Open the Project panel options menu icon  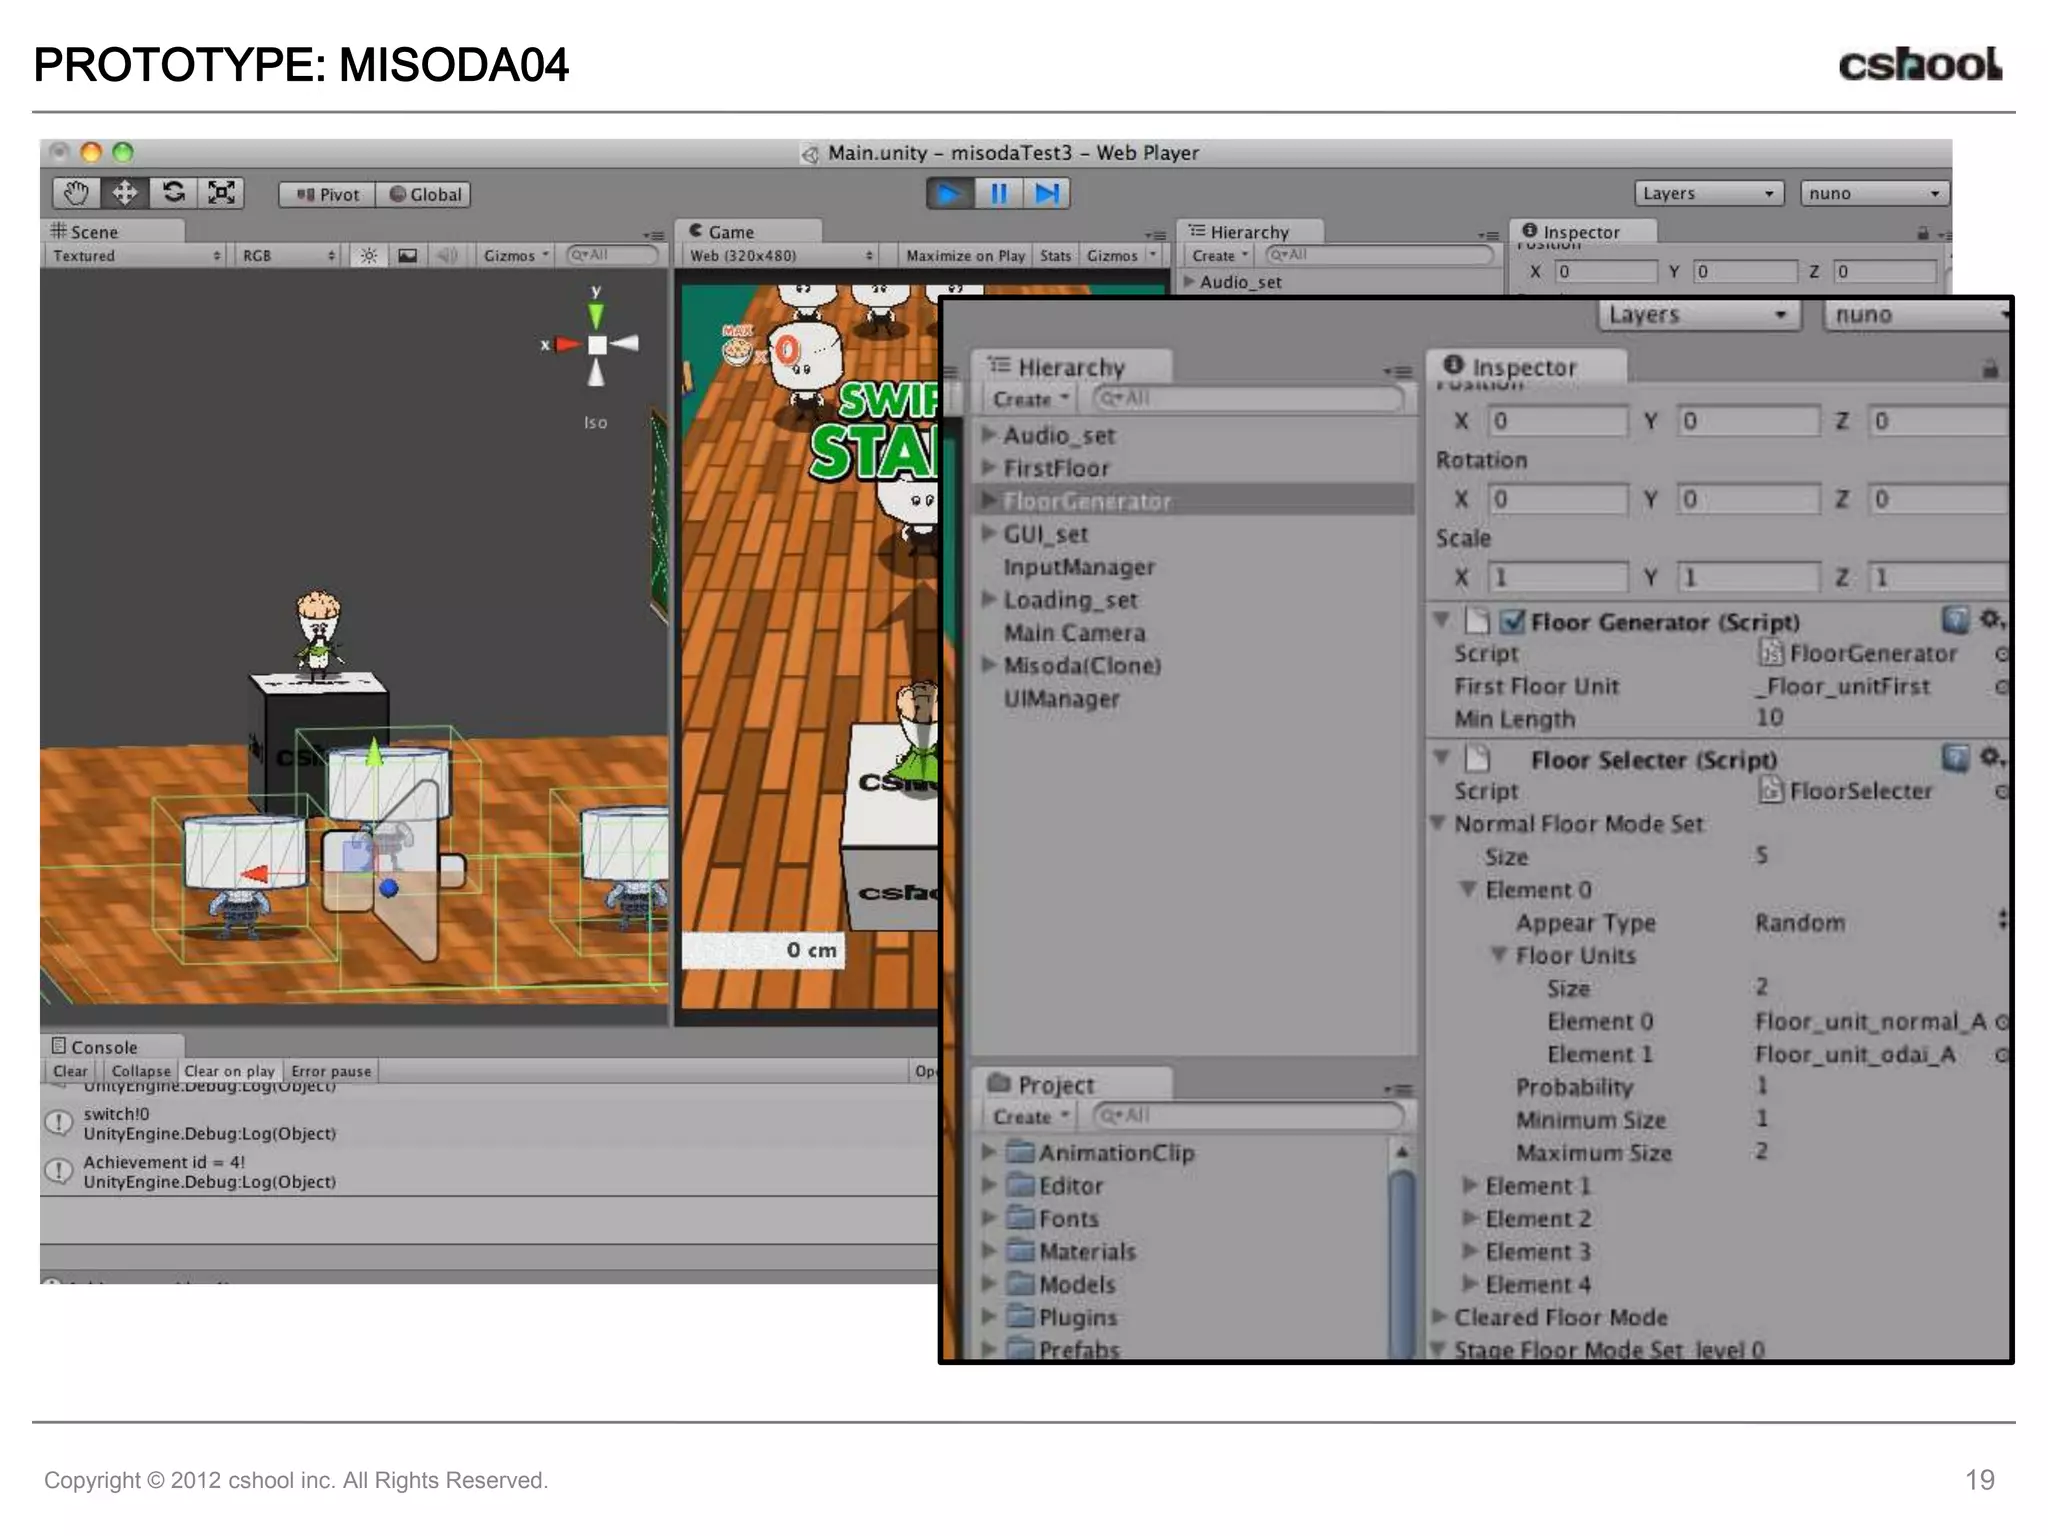[1398, 1089]
